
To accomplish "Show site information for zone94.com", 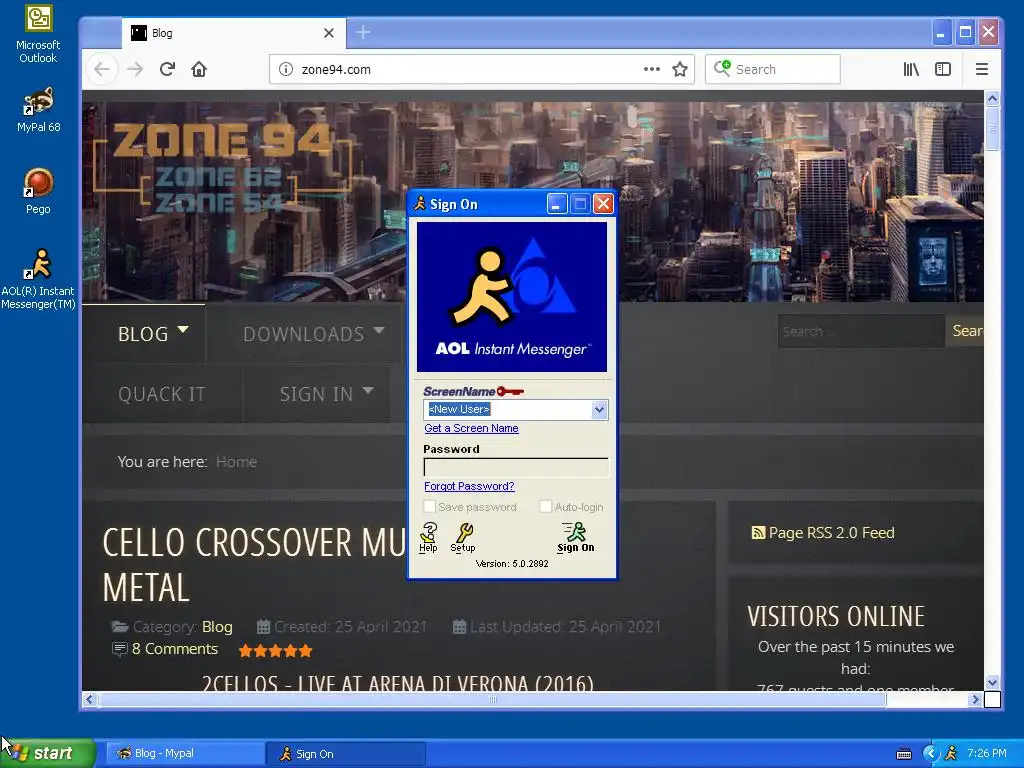I will coord(285,69).
